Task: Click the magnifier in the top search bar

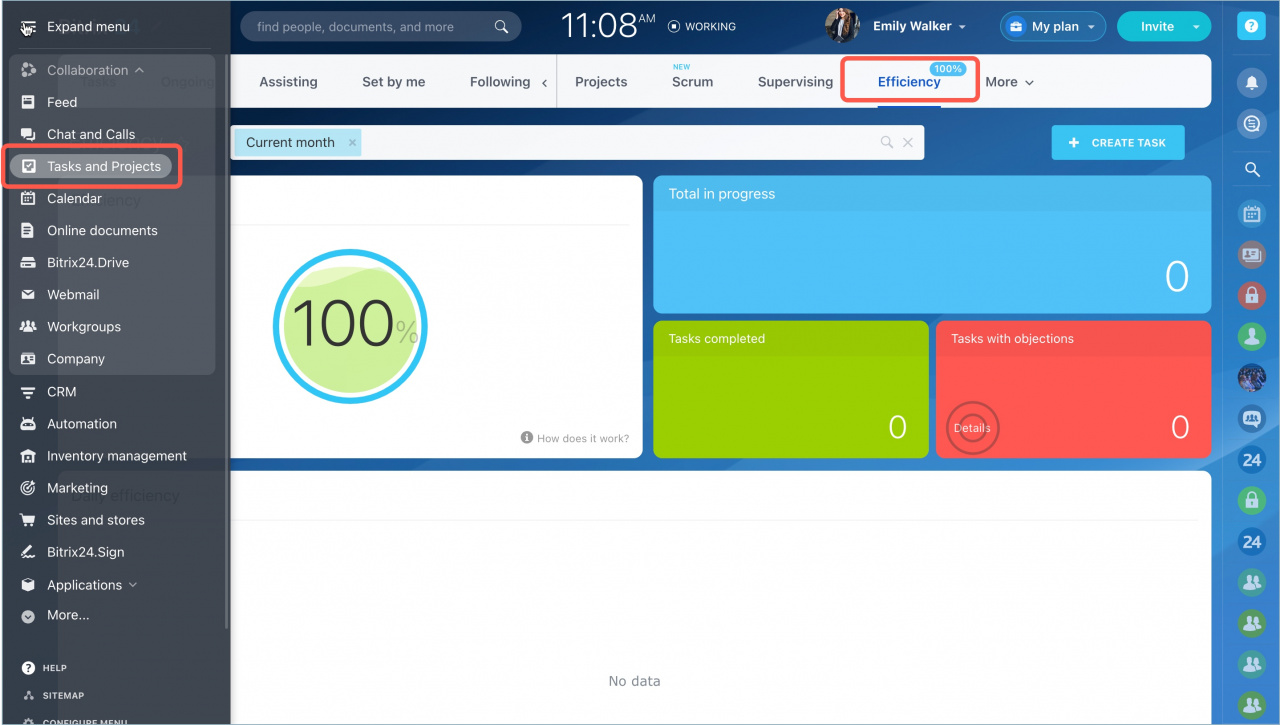Action: click(502, 27)
